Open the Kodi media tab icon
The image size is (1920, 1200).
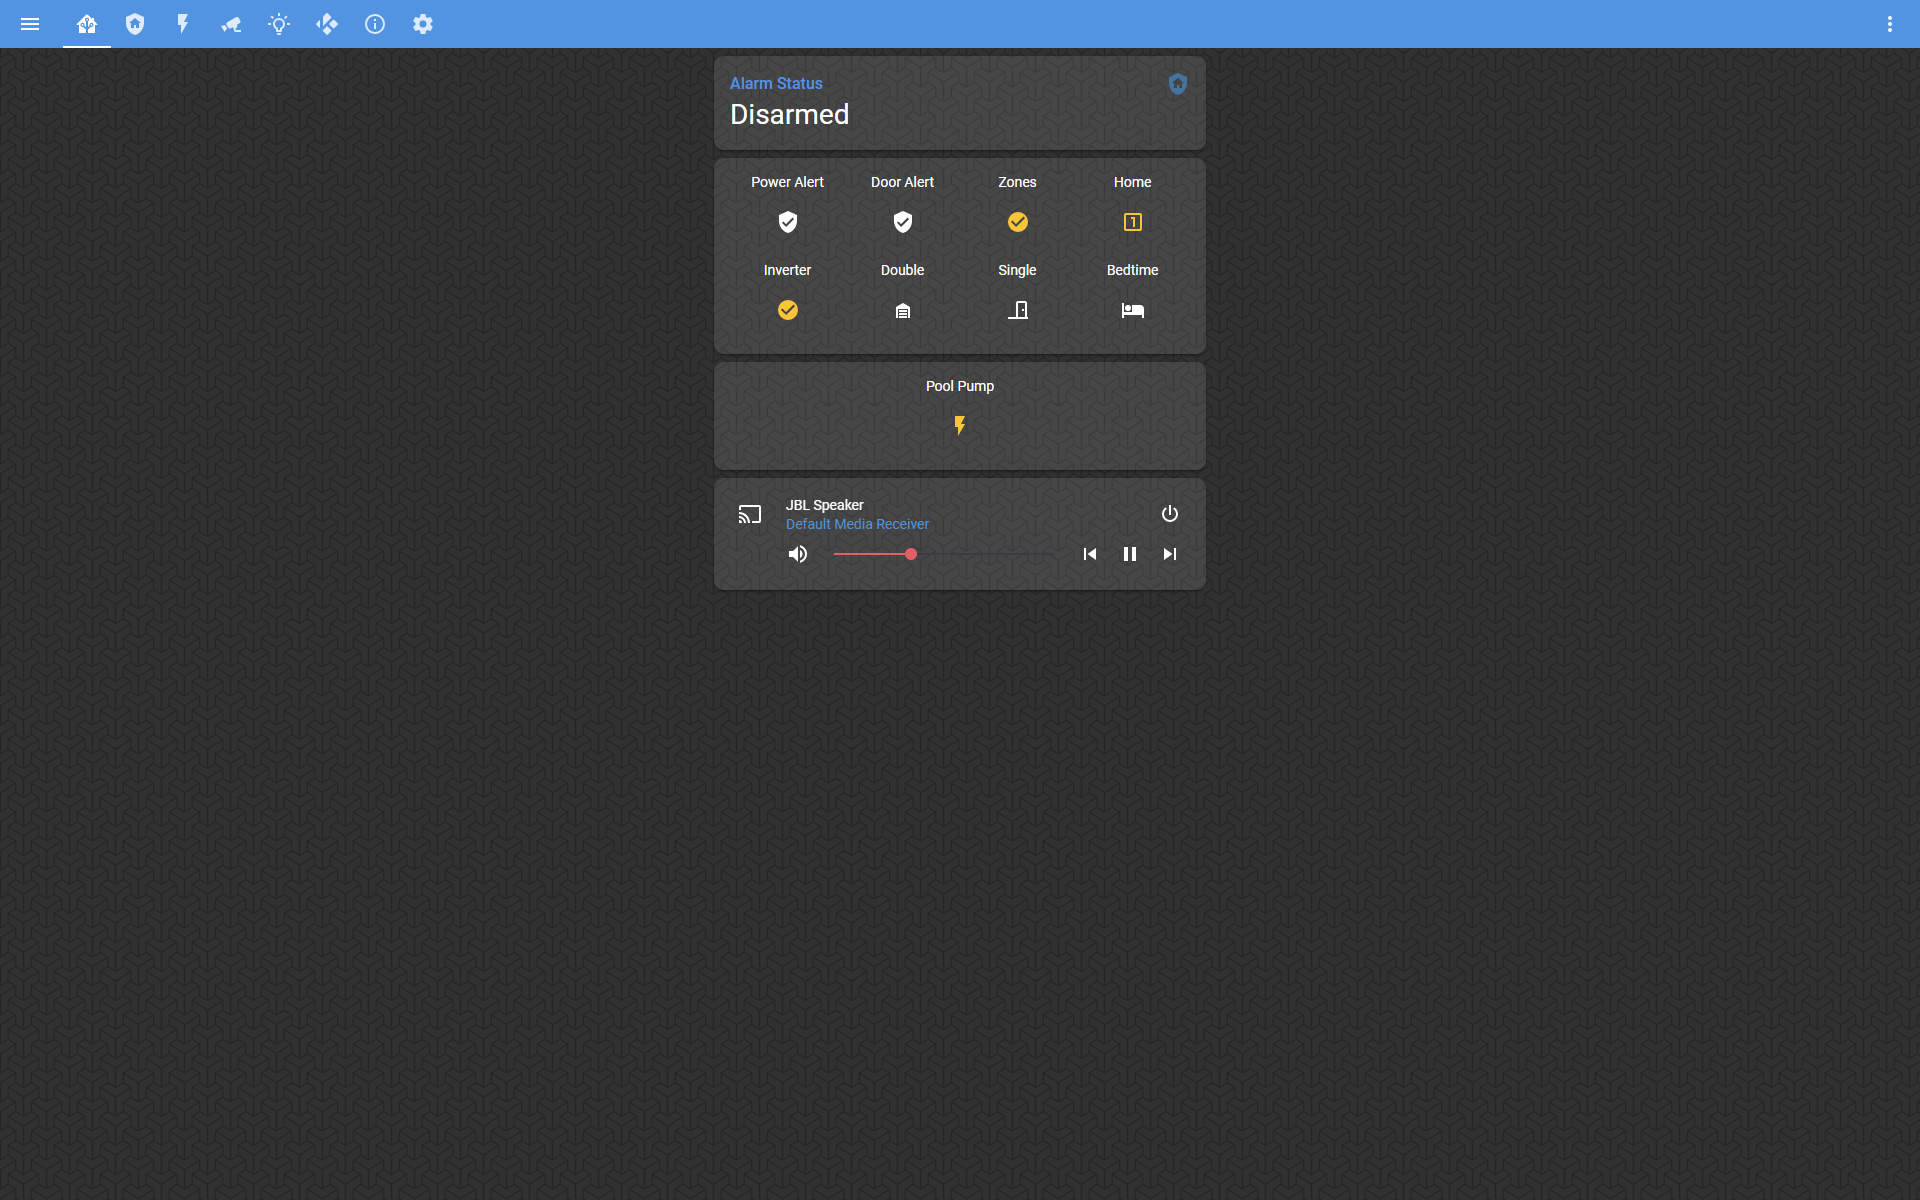(x=327, y=24)
